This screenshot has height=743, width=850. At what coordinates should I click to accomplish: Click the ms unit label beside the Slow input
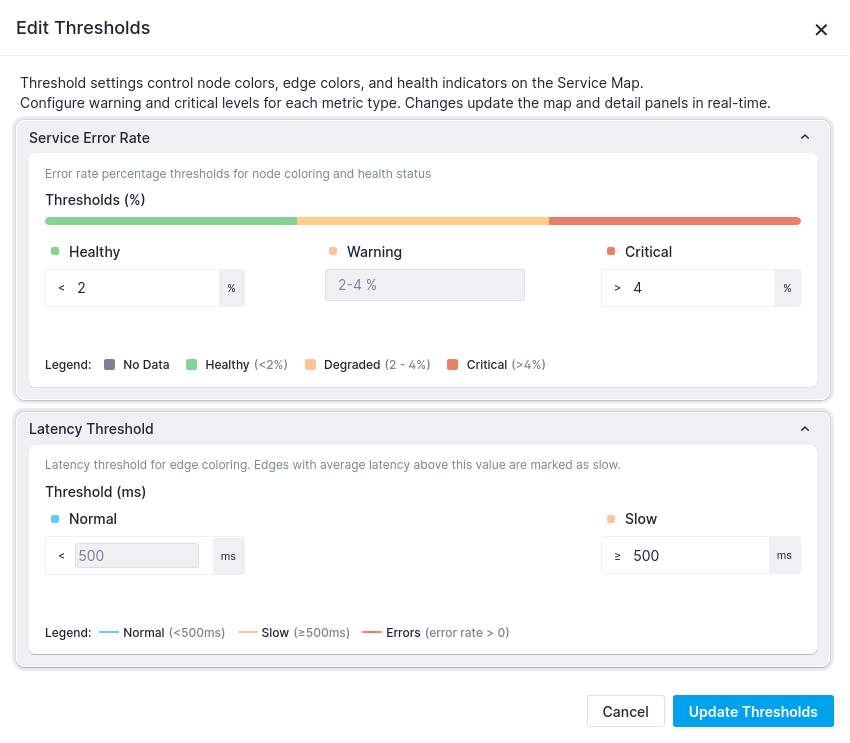point(784,555)
